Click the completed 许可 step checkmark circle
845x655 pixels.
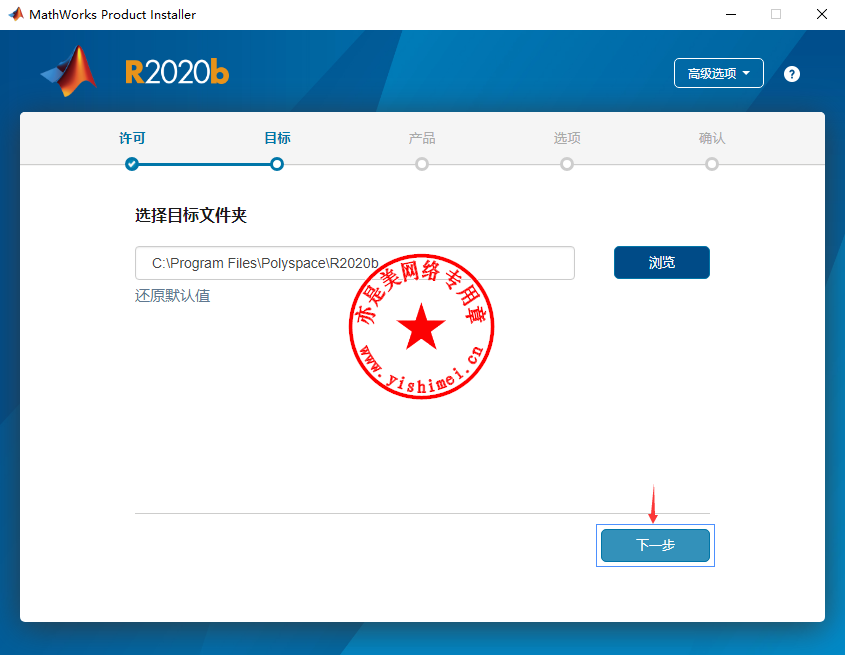click(131, 164)
